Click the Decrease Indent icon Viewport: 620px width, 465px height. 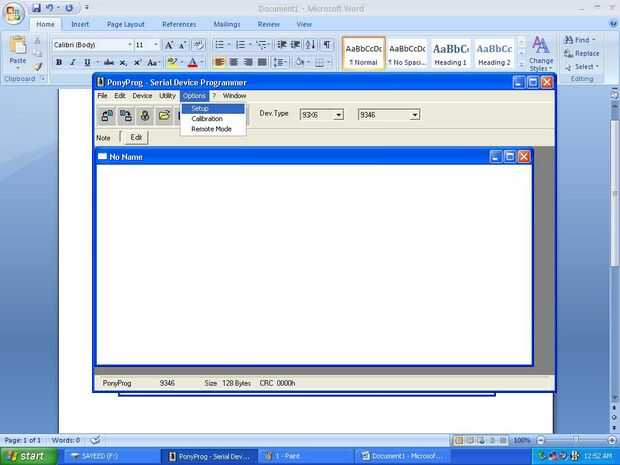pos(282,45)
